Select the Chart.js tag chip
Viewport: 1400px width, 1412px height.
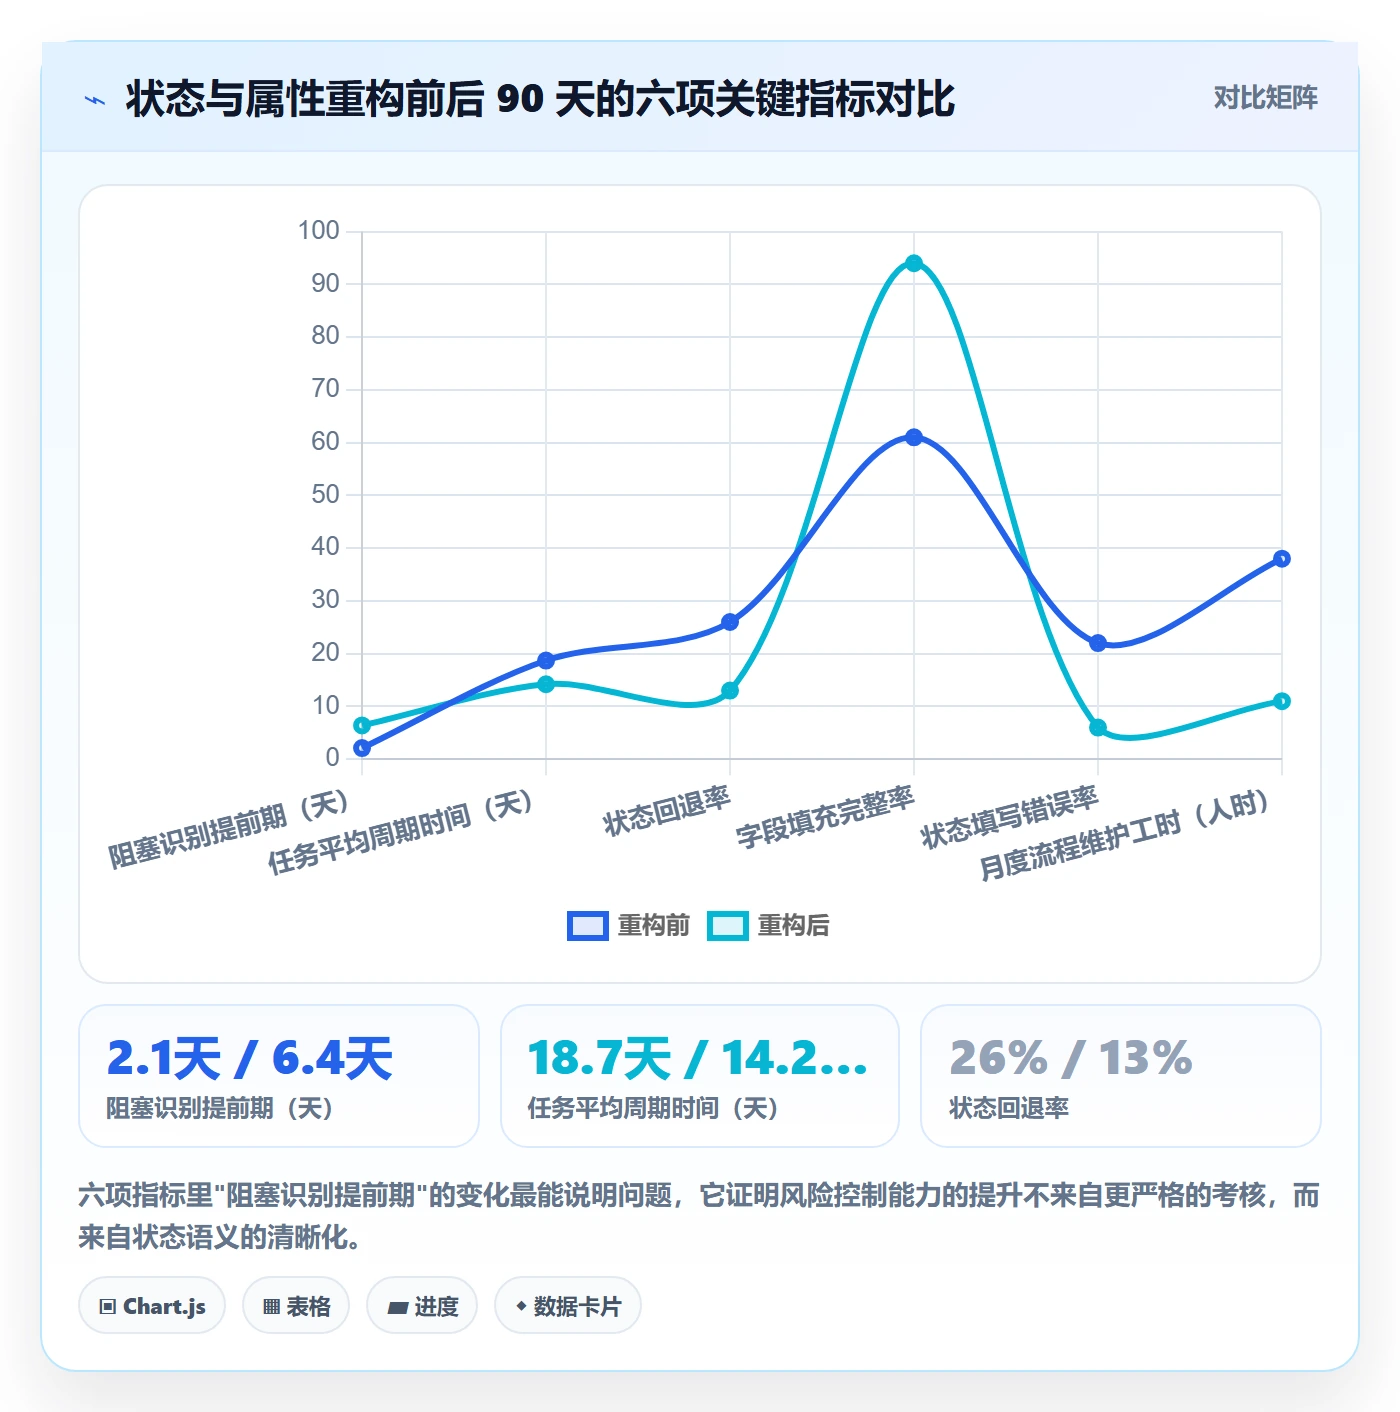152,1305
